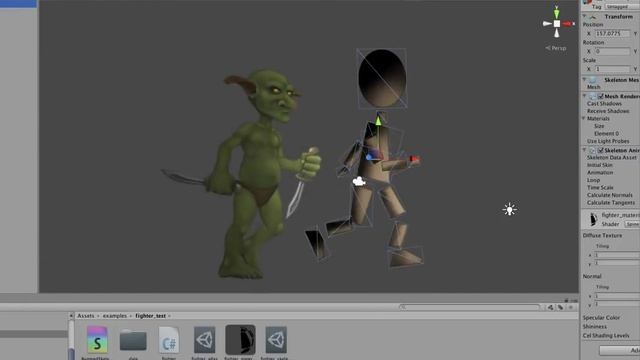Viewport: 640px width, 360px height.
Task: Open the data folder in project browser
Action: (x=133, y=340)
